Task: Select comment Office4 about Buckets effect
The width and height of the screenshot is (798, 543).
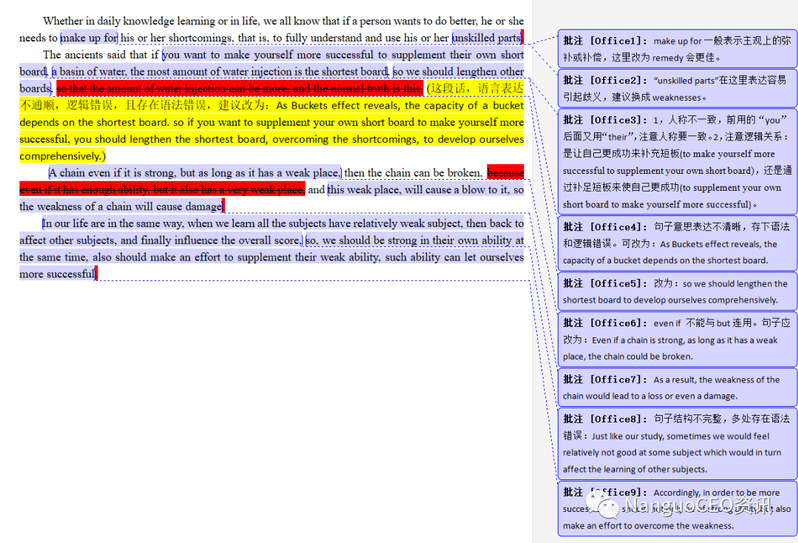Action: pos(677,243)
